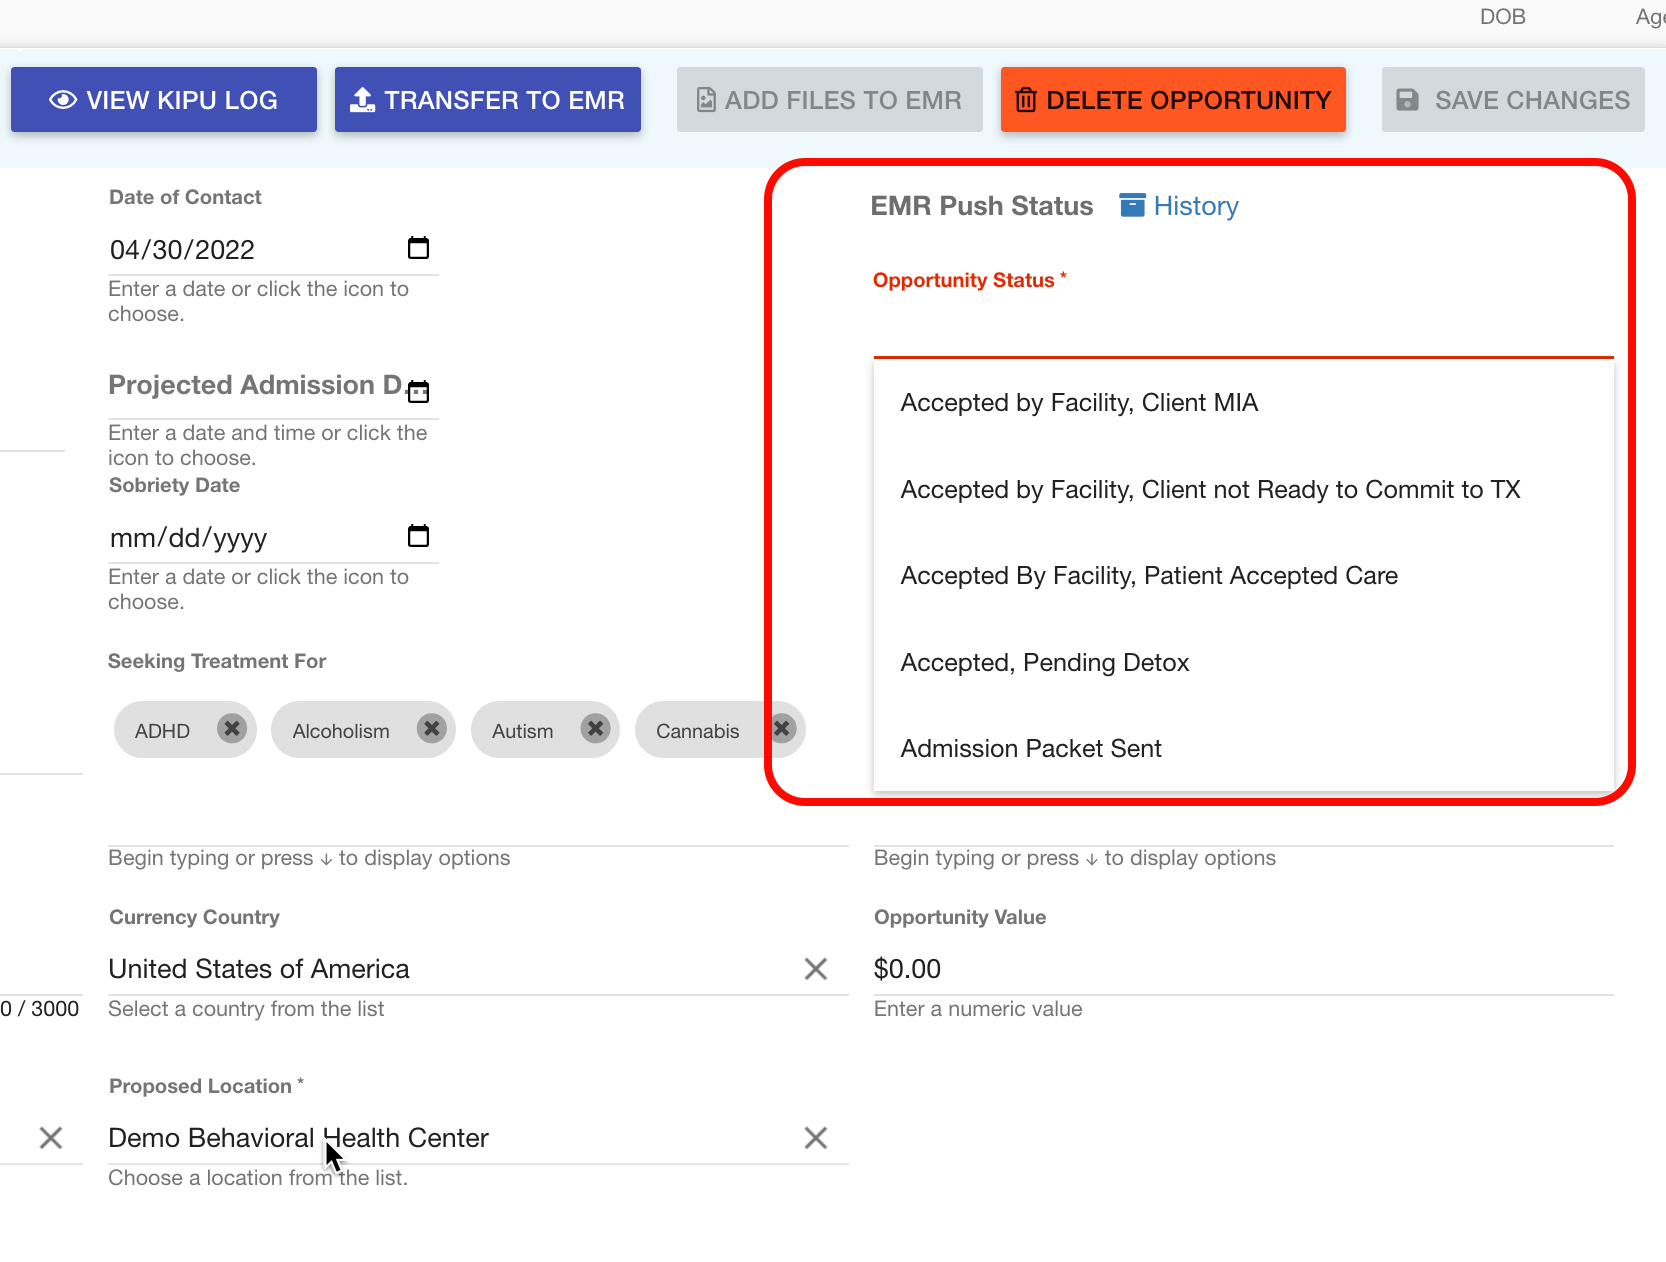Click the VIEW KIPU LOG button
Viewport: 1666px width, 1262px height.
tap(163, 99)
